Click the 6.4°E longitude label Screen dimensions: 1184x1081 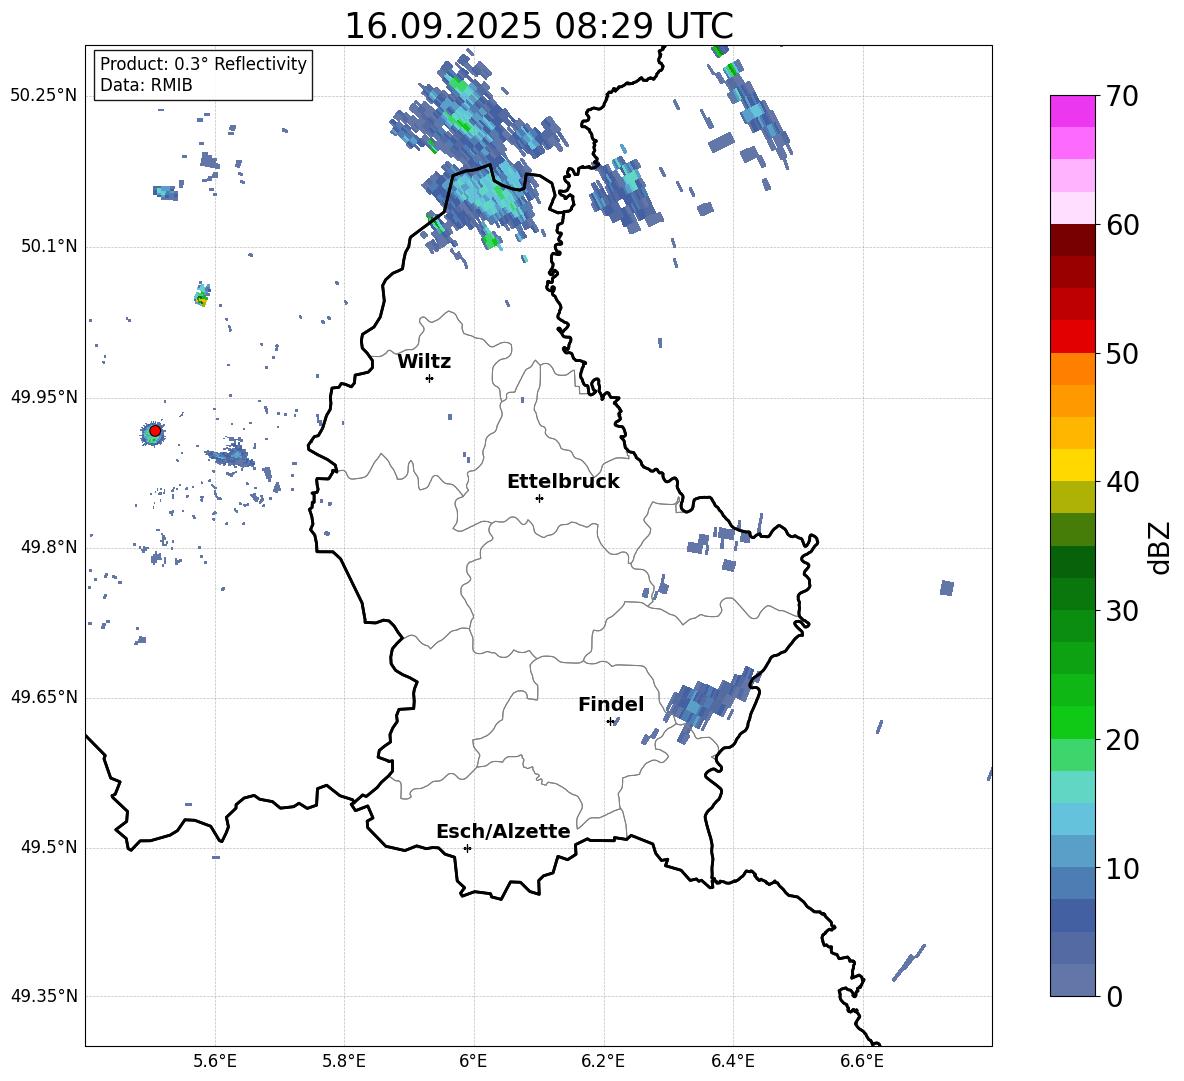pyautogui.click(x=732, y=1061)
